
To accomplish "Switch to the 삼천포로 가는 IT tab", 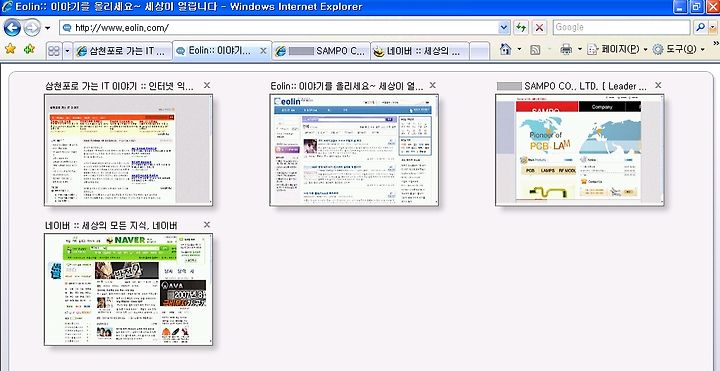I will (x=123, y=51).
